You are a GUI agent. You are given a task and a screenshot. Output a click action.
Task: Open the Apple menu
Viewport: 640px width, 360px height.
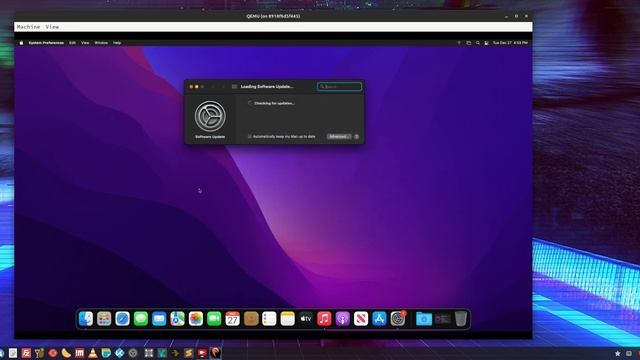click(21, 43)
